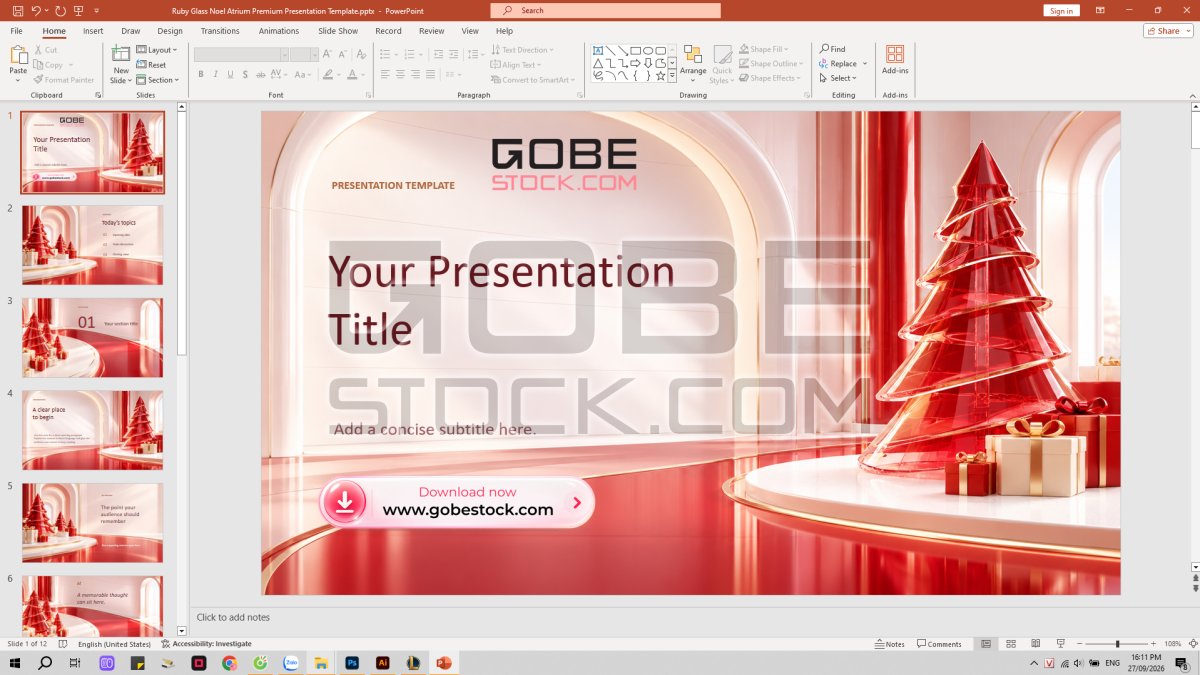Switch to Reading View icon
The height and width of the screenshot is (675, 1200).
pyautogui.click(x=1035, y=644)
